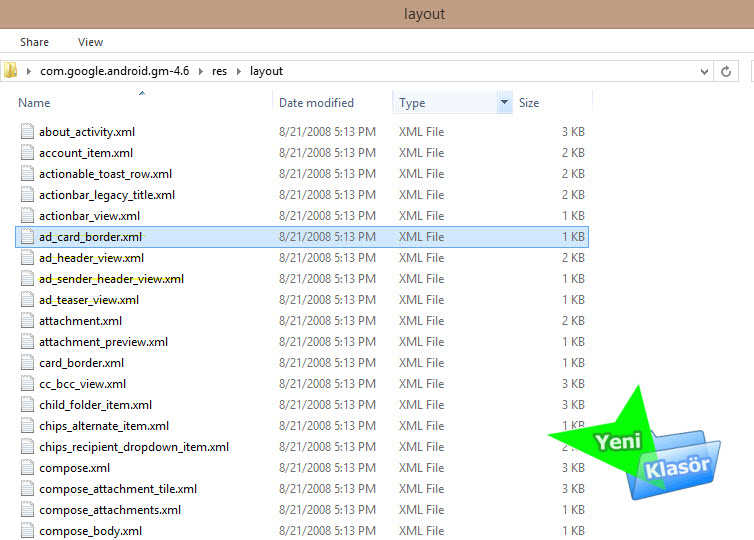Open the address bar history dropdown
754x540 pixels.
pos(704,71)
